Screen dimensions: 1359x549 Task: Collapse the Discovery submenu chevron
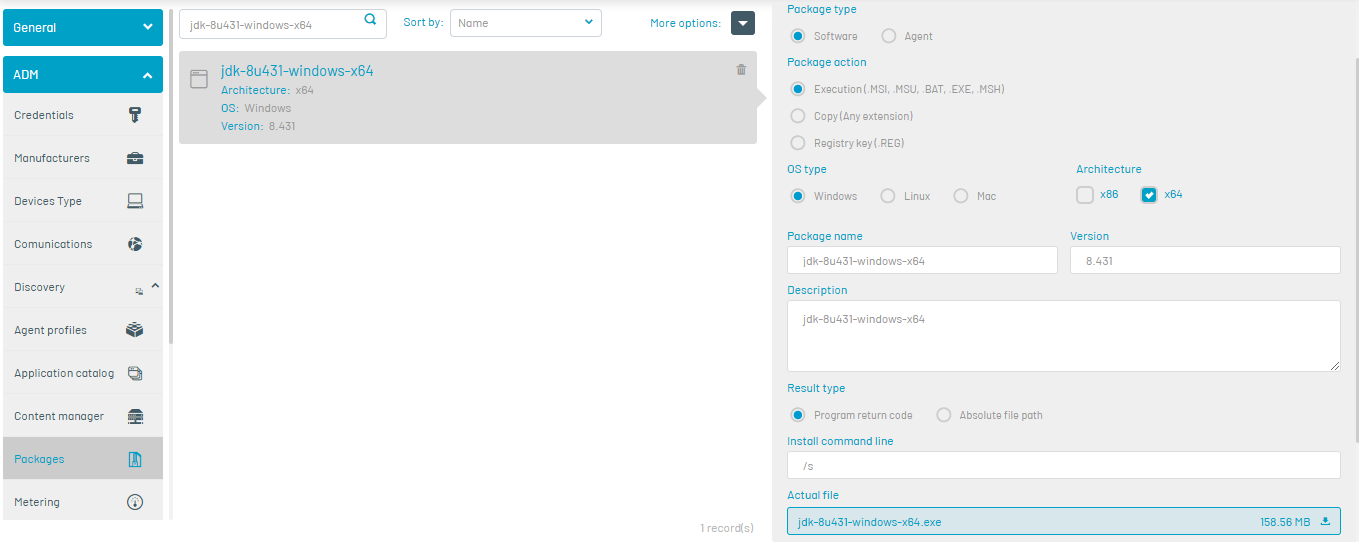click(155, 286)
